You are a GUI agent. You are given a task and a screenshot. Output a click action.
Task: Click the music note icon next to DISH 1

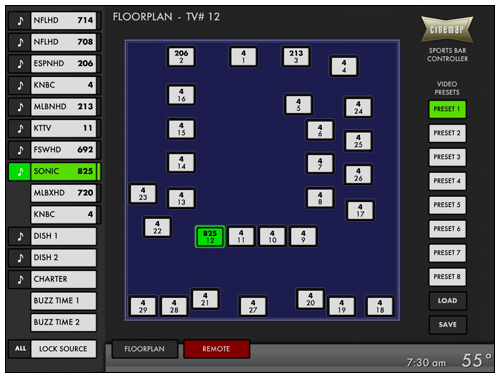(x=20, y=236)
